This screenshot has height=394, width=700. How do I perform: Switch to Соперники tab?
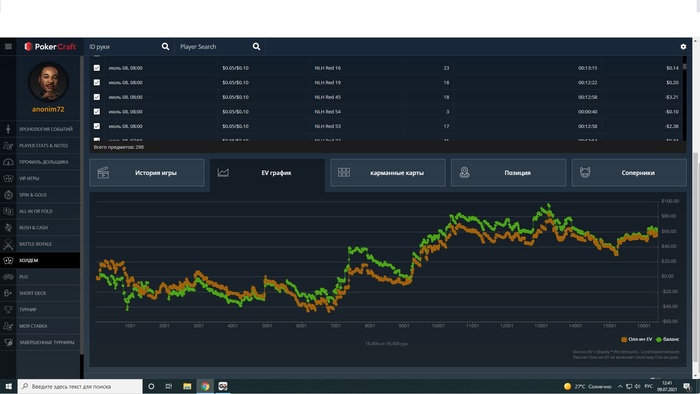(x=629, y=173)
